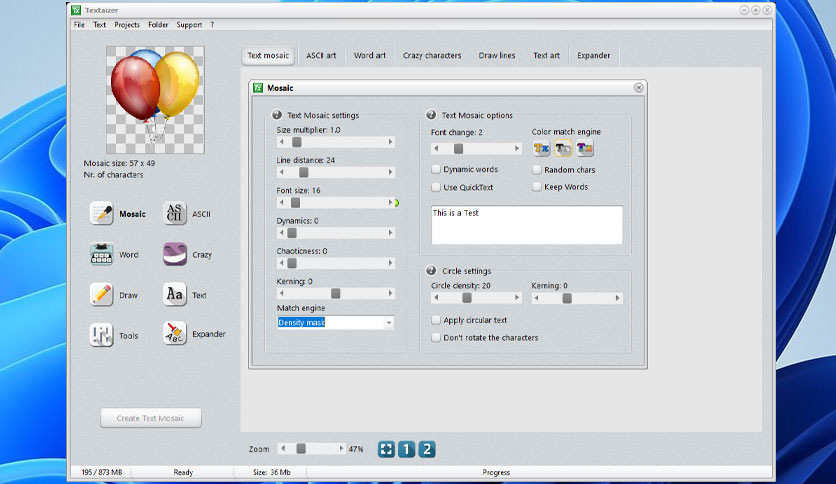The width and height of the screenshot is (836, 484).
Task: Open the Match engine dropdown
Action: [389, 322]
